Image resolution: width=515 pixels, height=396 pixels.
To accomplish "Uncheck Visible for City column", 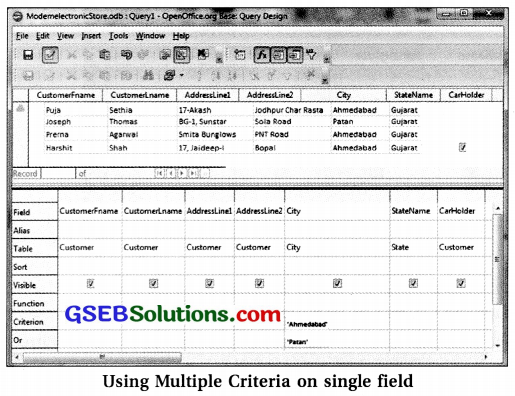I will click(337, 284).
